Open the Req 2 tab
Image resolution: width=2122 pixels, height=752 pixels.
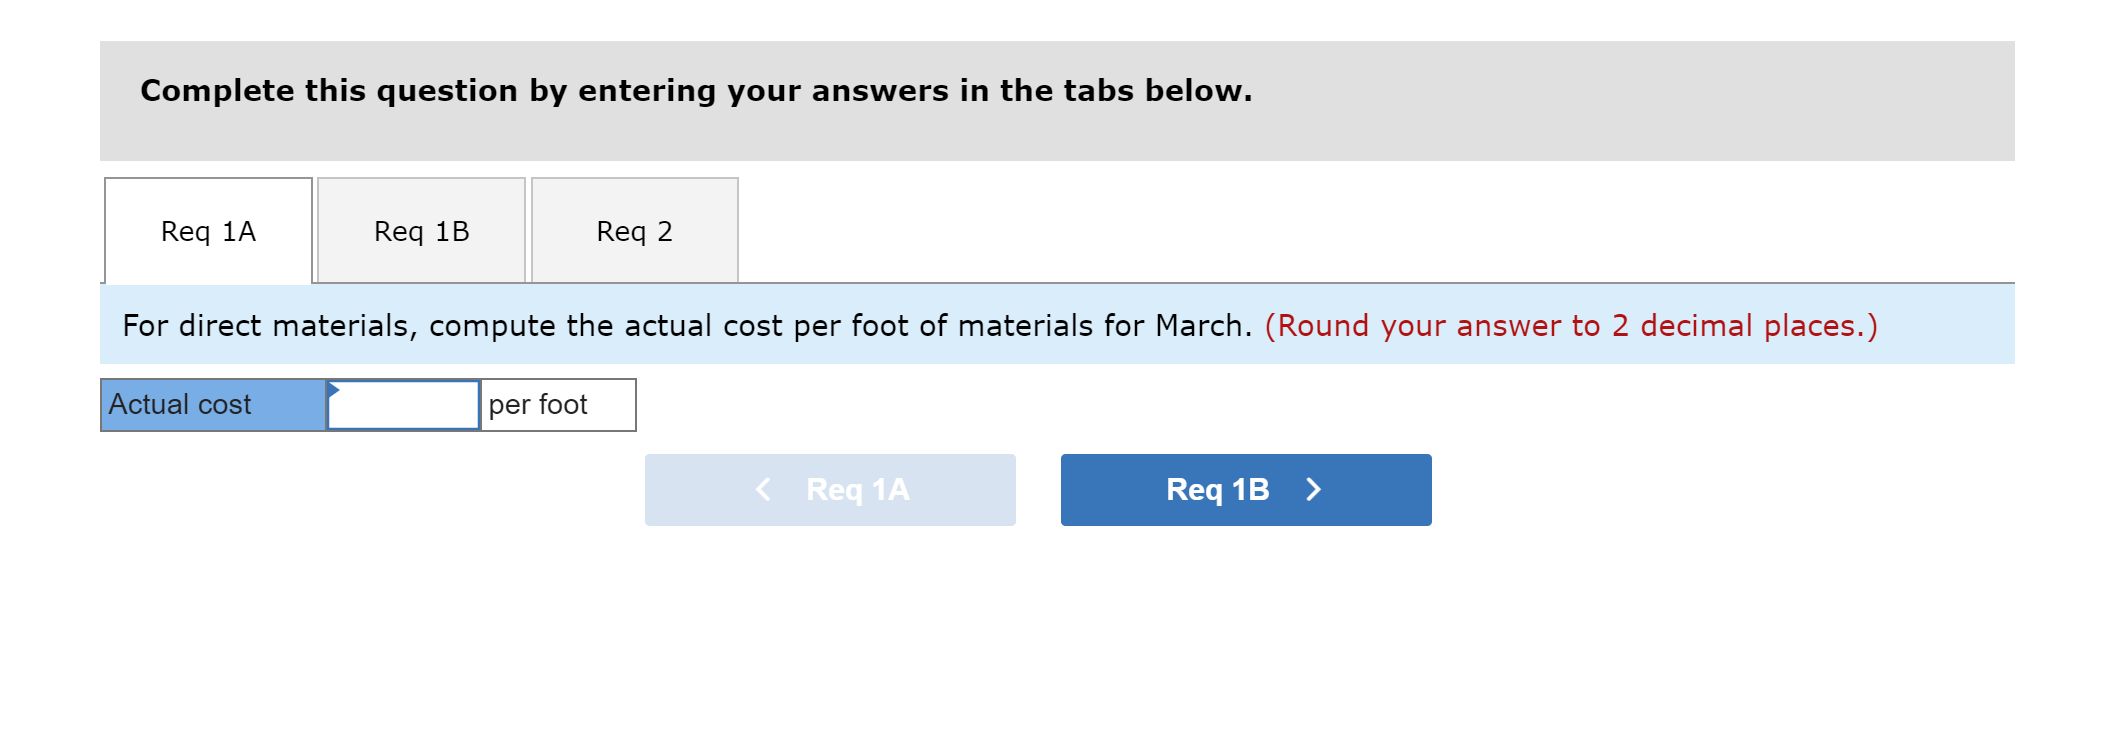coord(636,230)
